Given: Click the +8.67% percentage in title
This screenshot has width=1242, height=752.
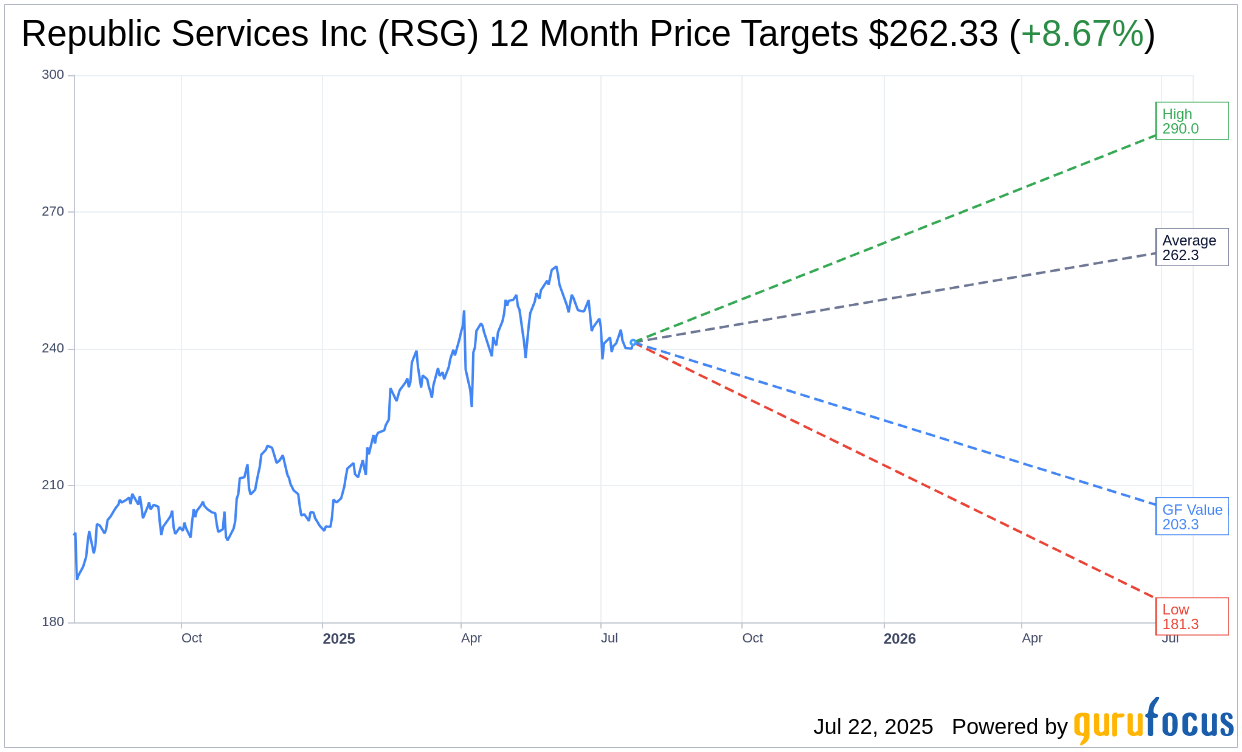Looking at the screenshot, I should point(1081,35).
